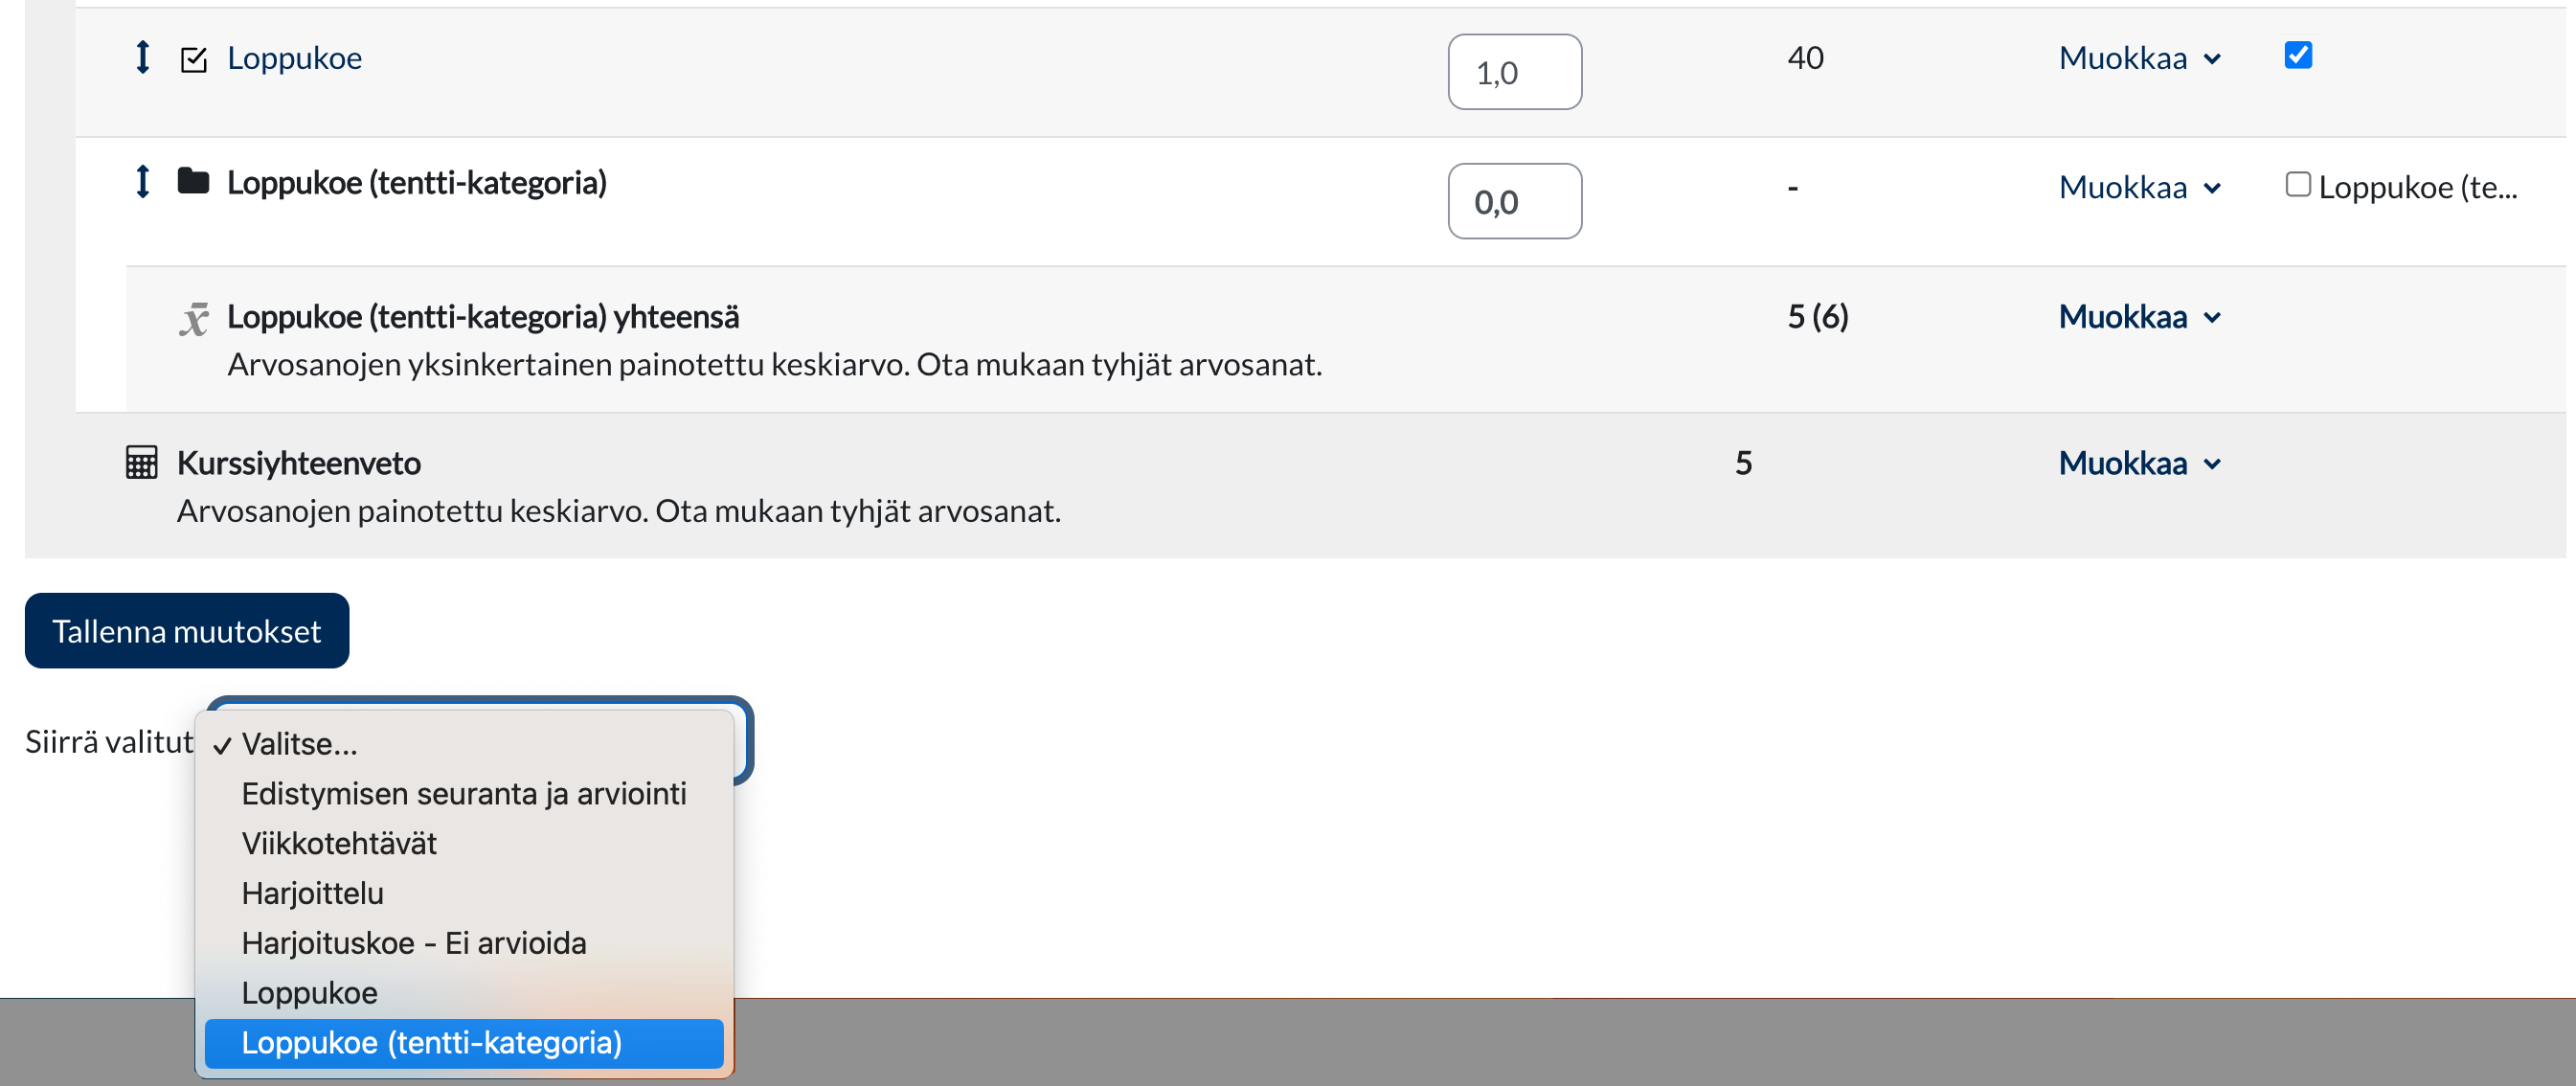Tick the Loppukoe (te... category checkbox

[2298, 185]
